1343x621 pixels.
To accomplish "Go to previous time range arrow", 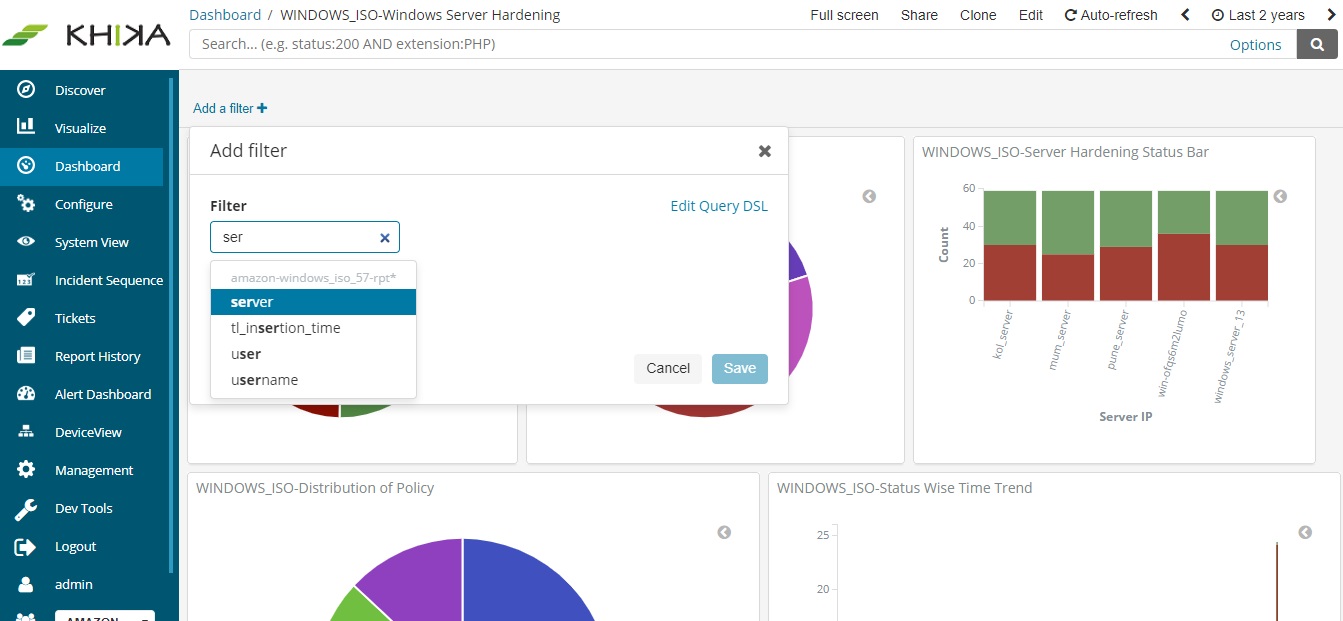I will click(x=1185, y=15).
